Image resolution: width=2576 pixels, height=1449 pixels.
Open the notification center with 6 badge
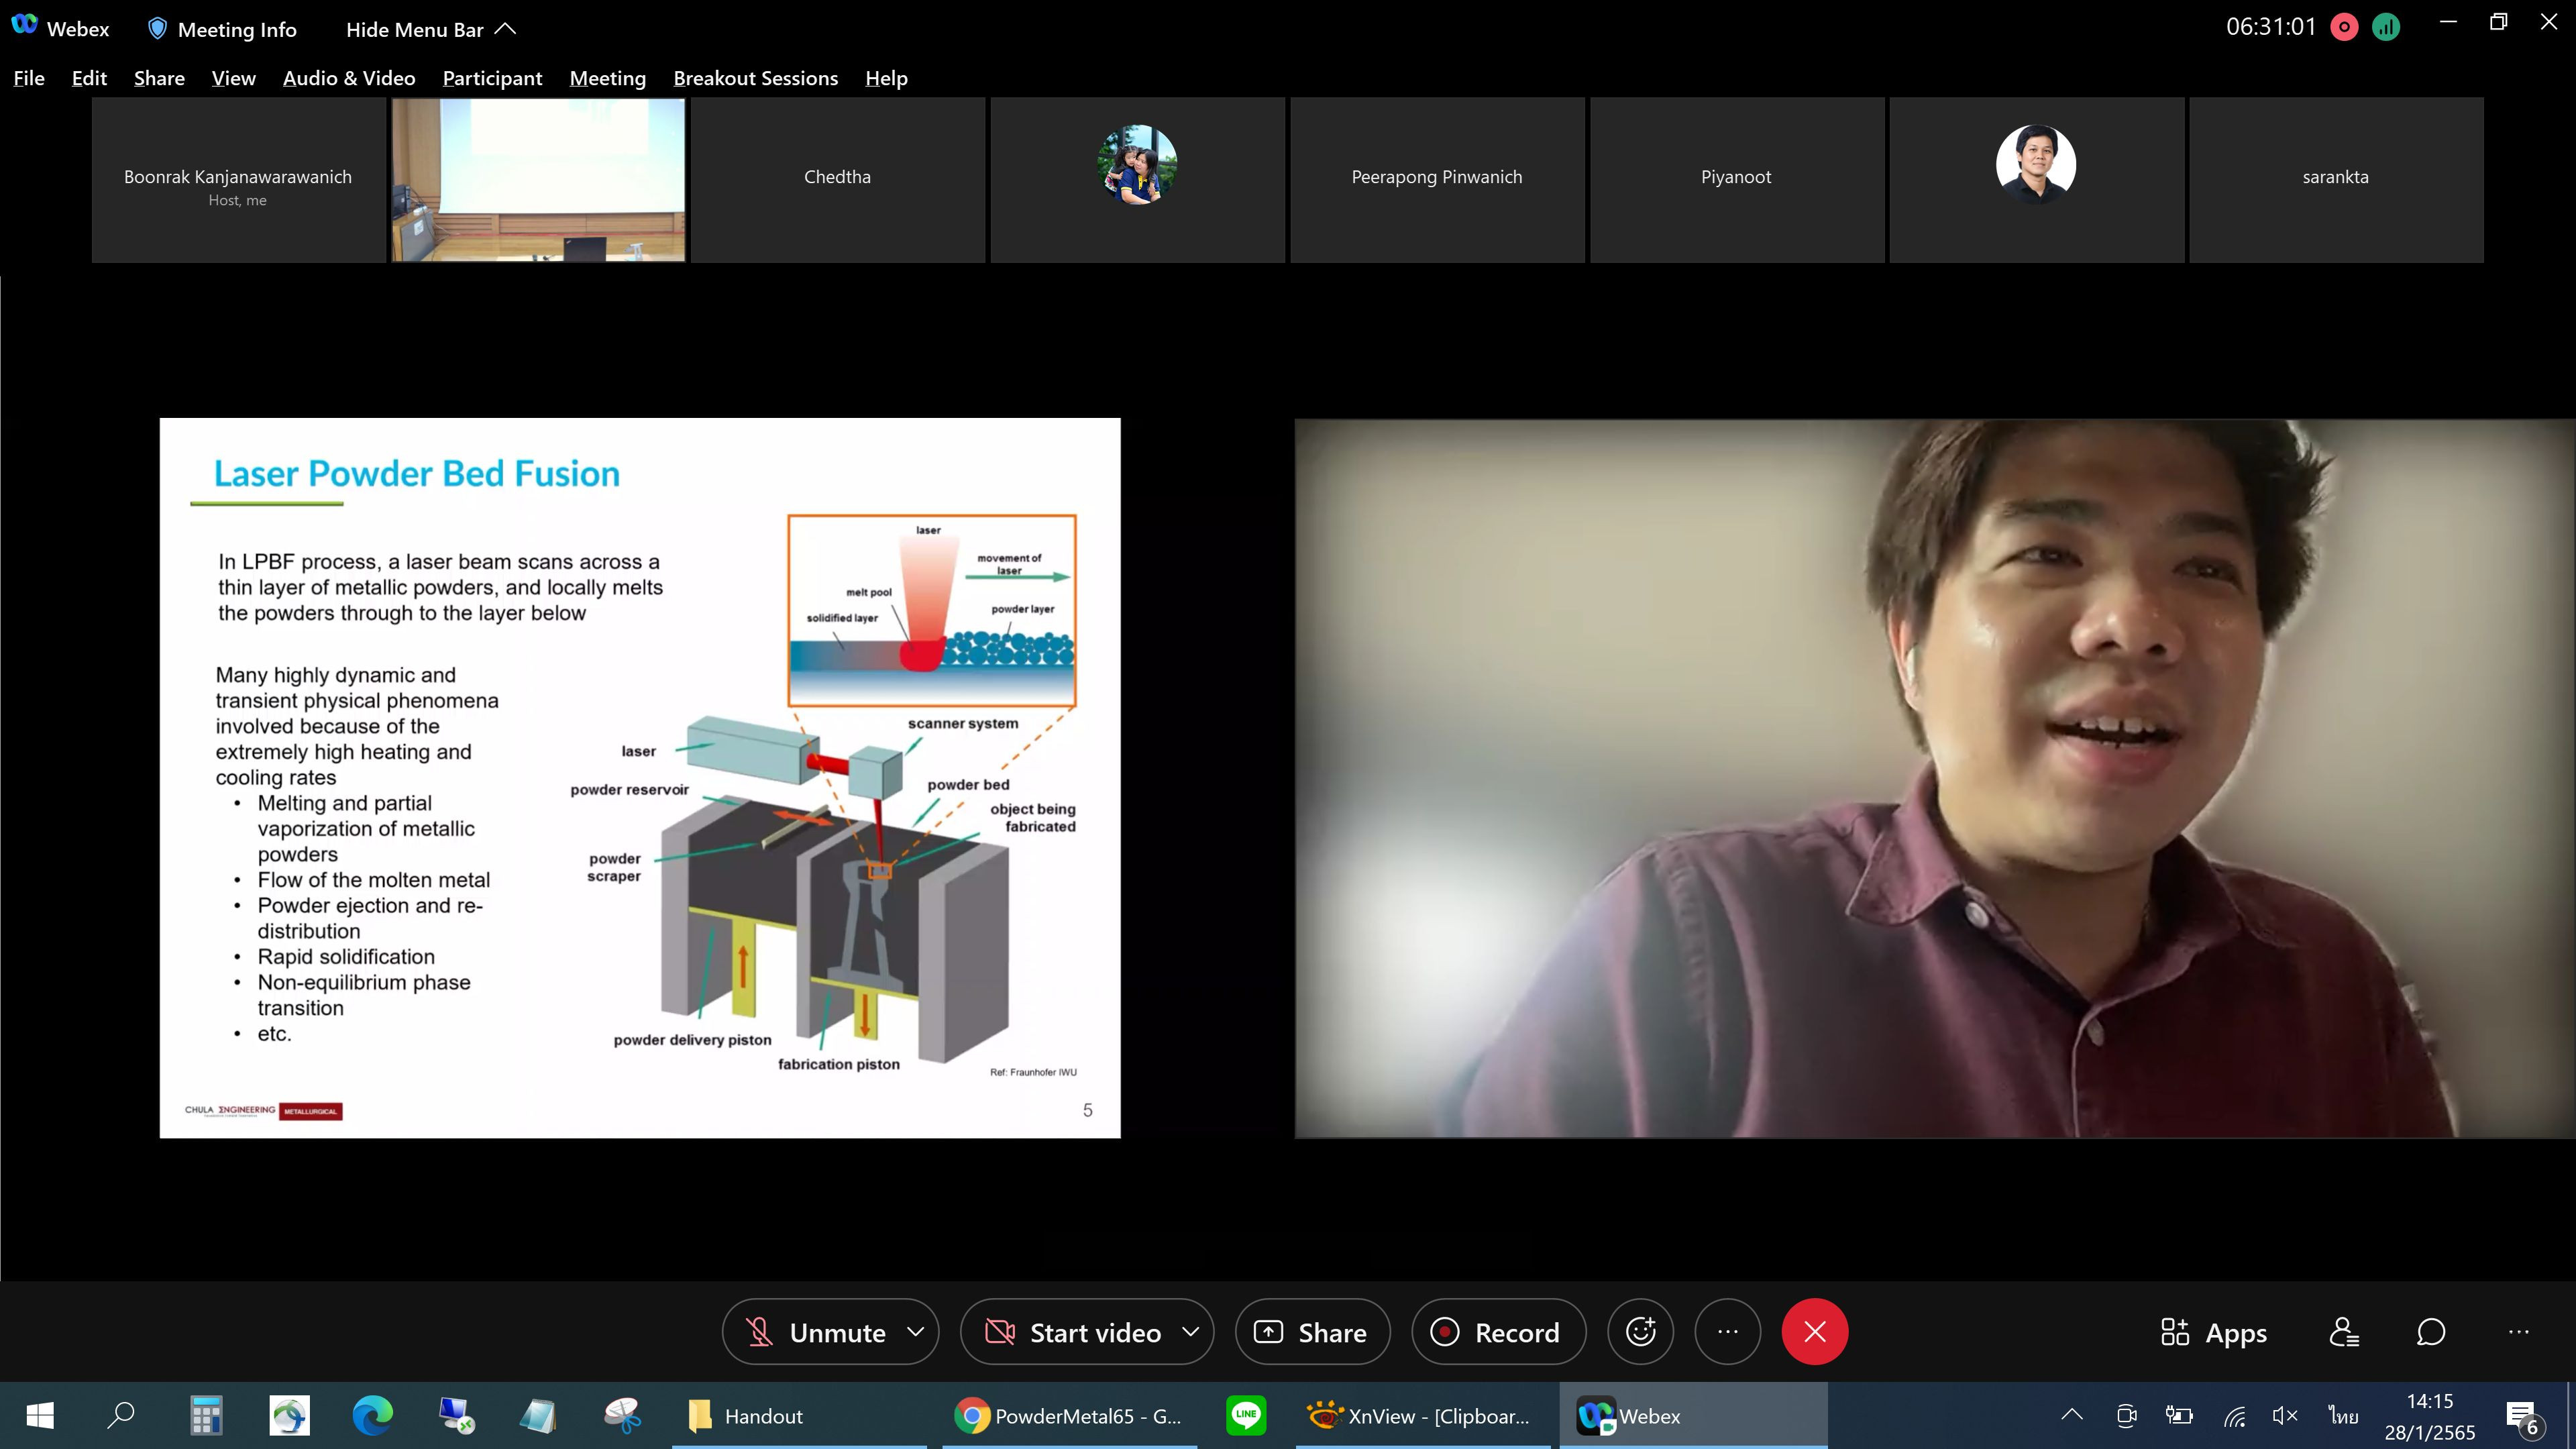[x=2524, y=1416]
